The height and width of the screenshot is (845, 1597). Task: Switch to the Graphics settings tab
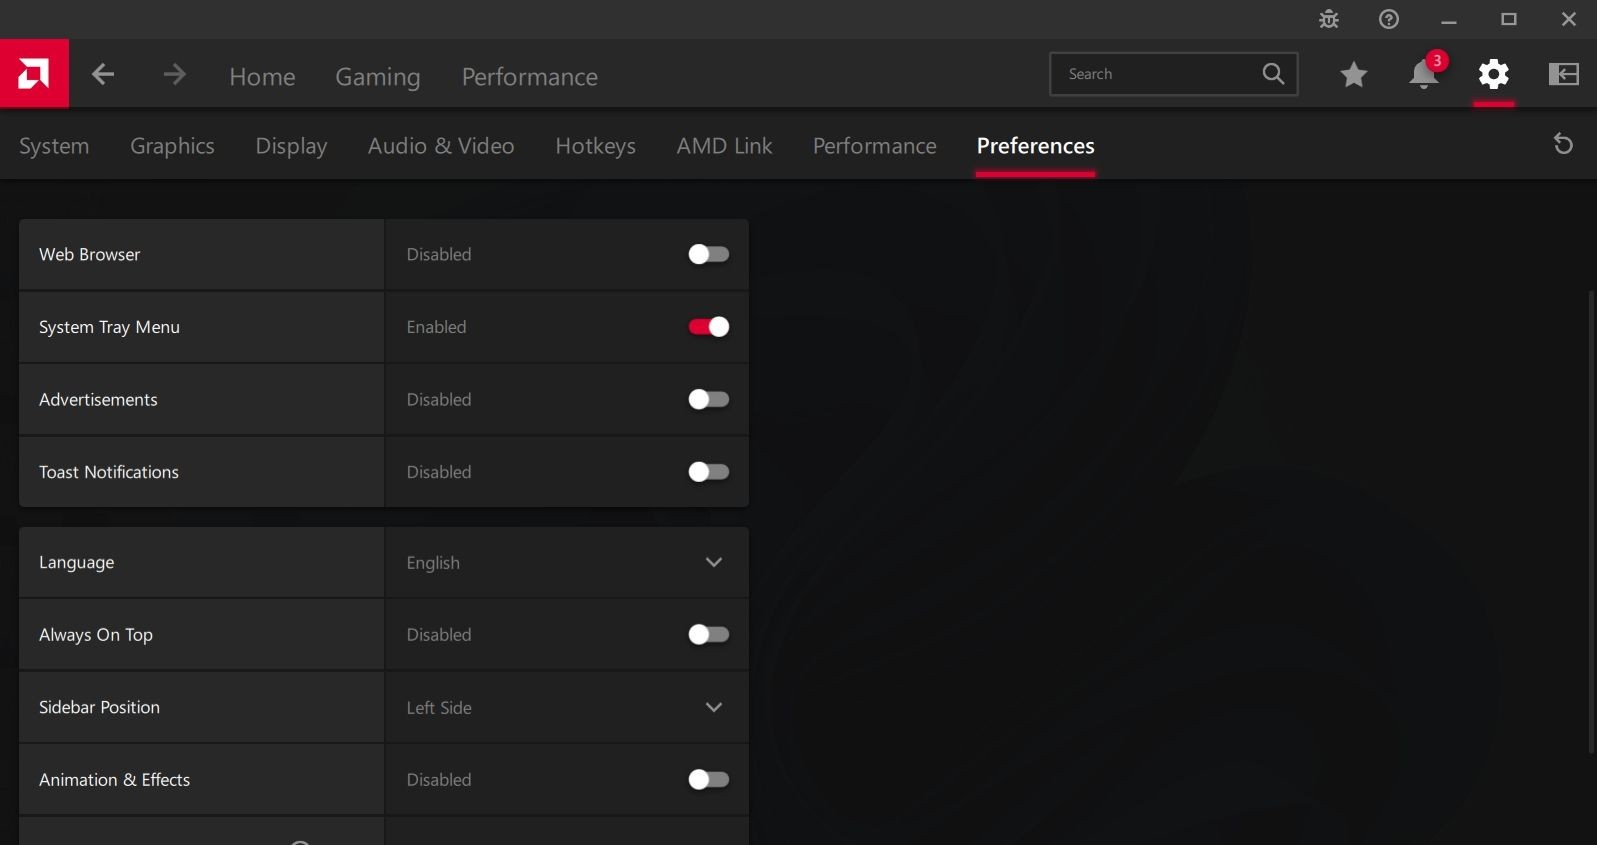[x=172, y=146]
